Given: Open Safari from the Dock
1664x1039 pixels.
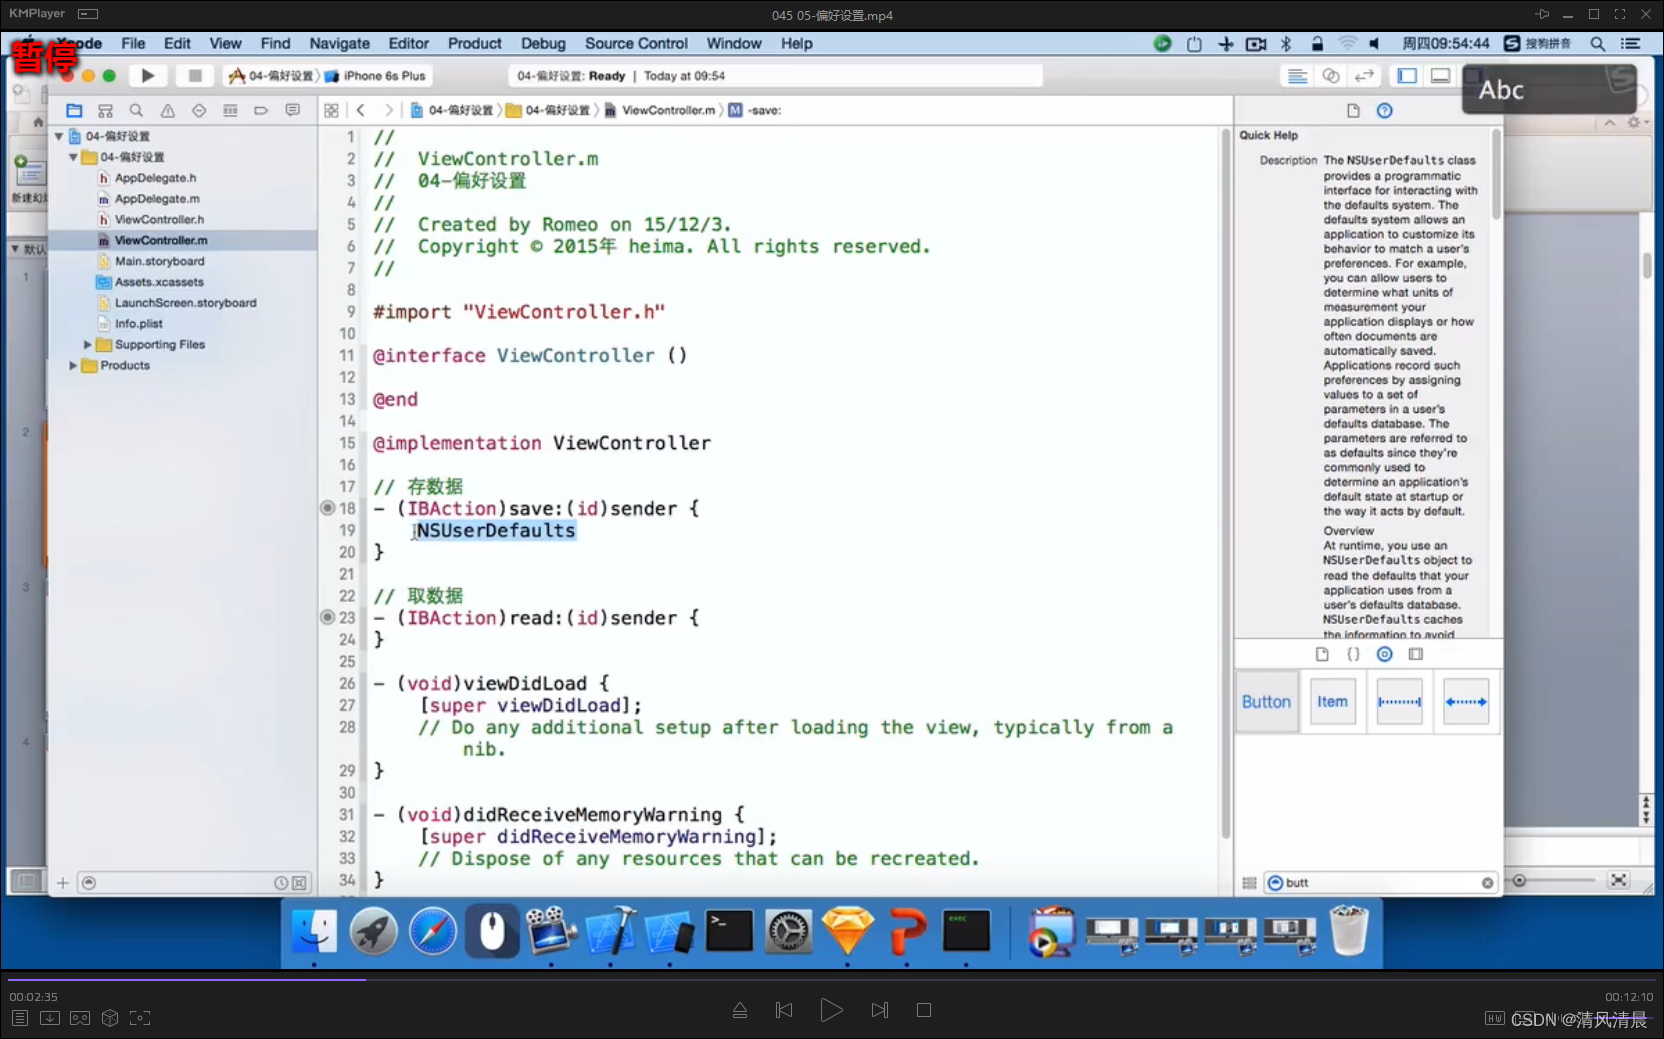Looking at the screenshot, I should pyautogui.click(x=433, y=932).
